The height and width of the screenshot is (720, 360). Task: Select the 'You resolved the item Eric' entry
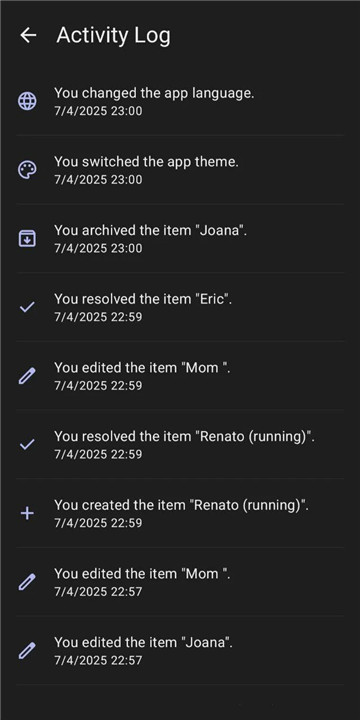pyautogui.click(x=180, y=307)
